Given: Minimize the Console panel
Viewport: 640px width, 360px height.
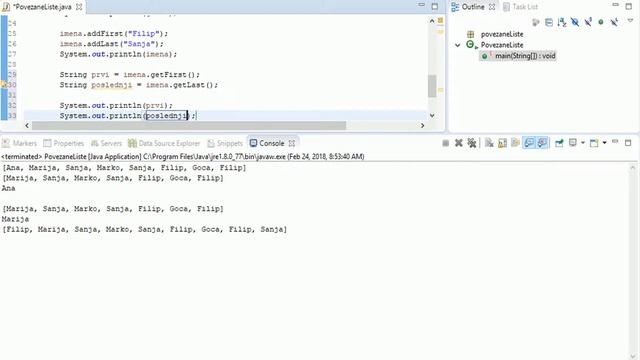Looking at the screenshot, I should coord(615,142).
